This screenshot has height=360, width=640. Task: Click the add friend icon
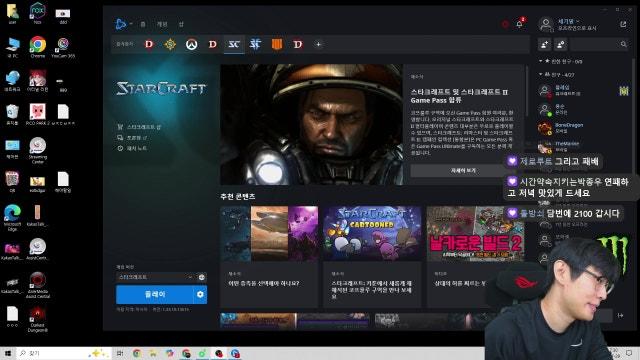pyautogui.click(x=544, y=44)
